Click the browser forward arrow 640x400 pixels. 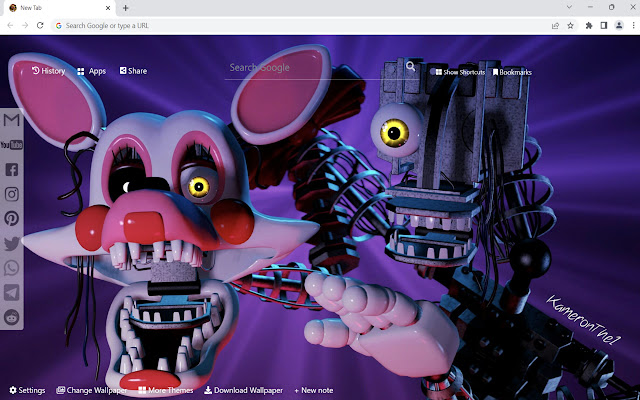click(x=25, y=25)
